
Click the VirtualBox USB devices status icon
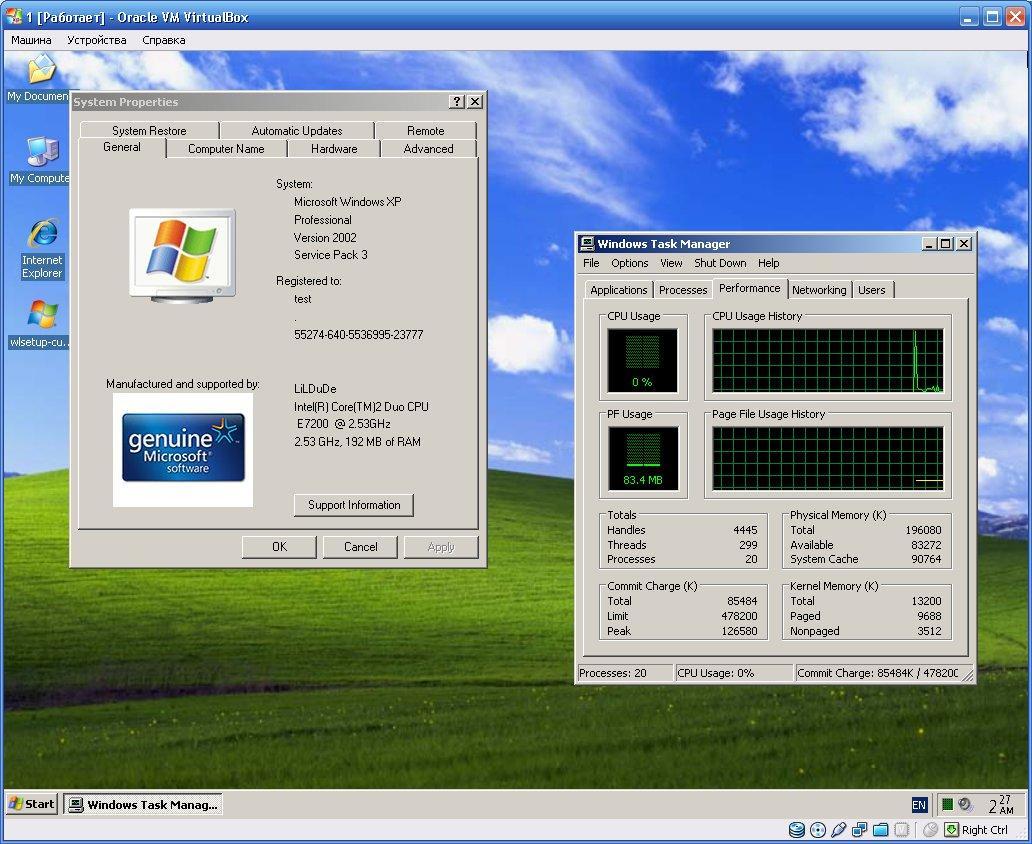(x=838, y=830)
